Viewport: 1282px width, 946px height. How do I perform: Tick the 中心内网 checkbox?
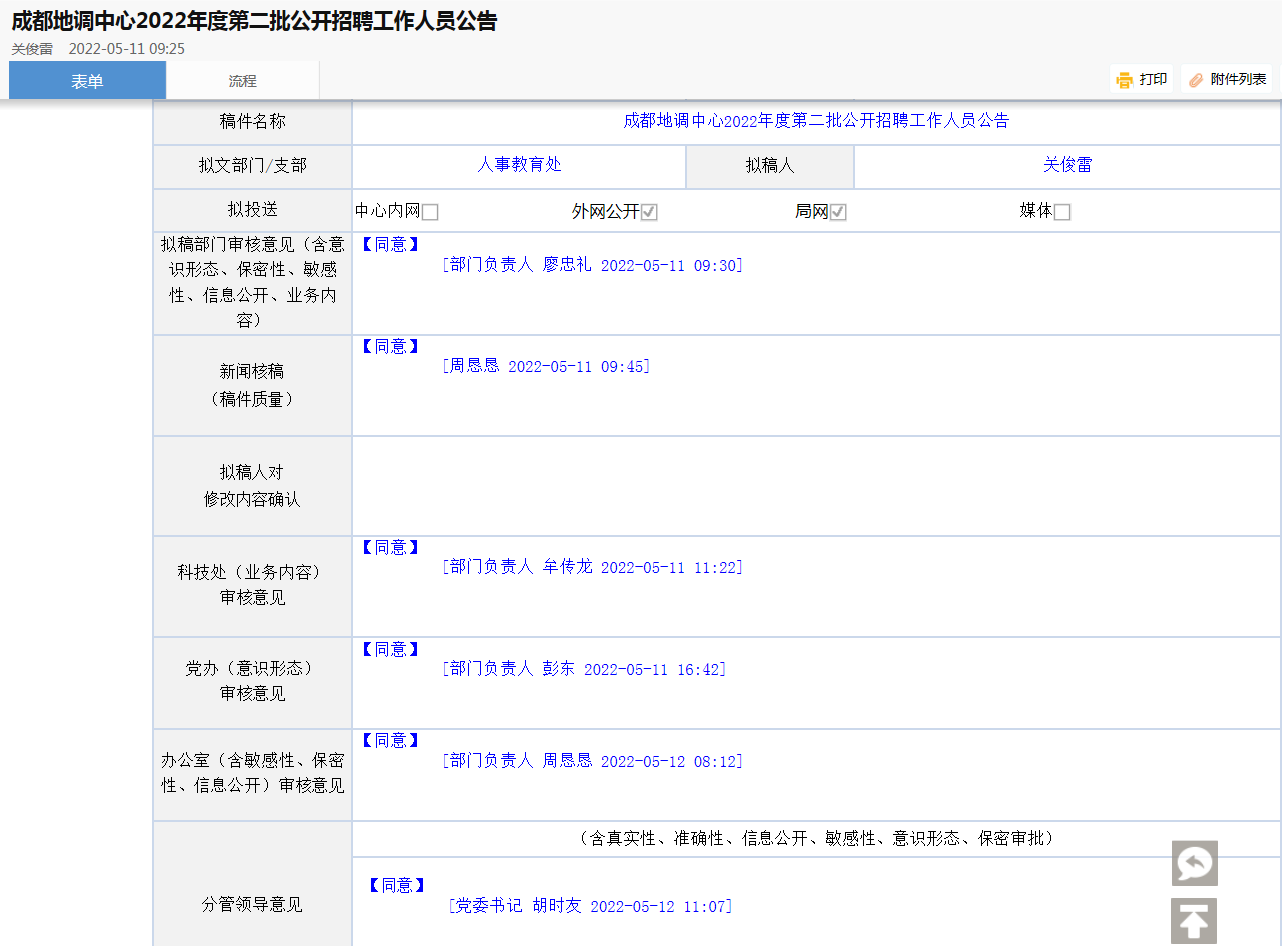pyautogui.click(x=430, y=212)
